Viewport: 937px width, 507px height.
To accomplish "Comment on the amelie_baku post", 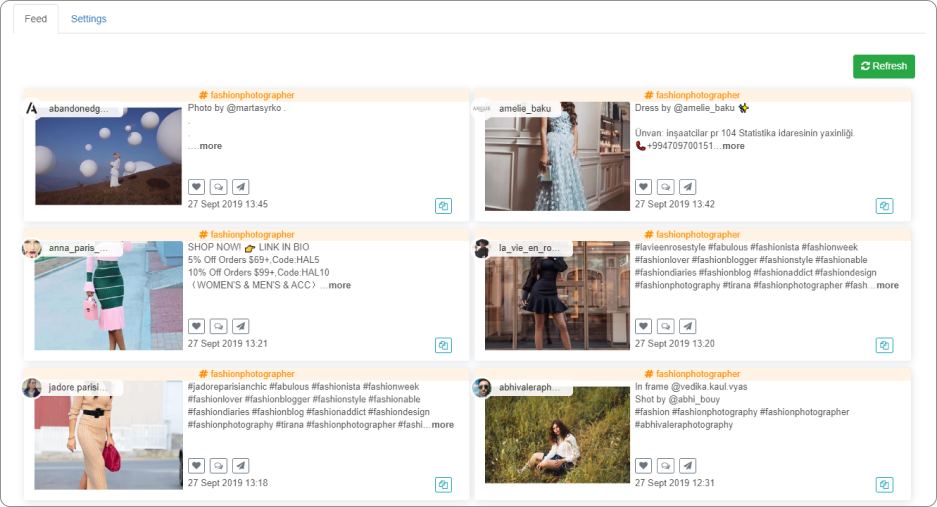I will coord(665,187).
